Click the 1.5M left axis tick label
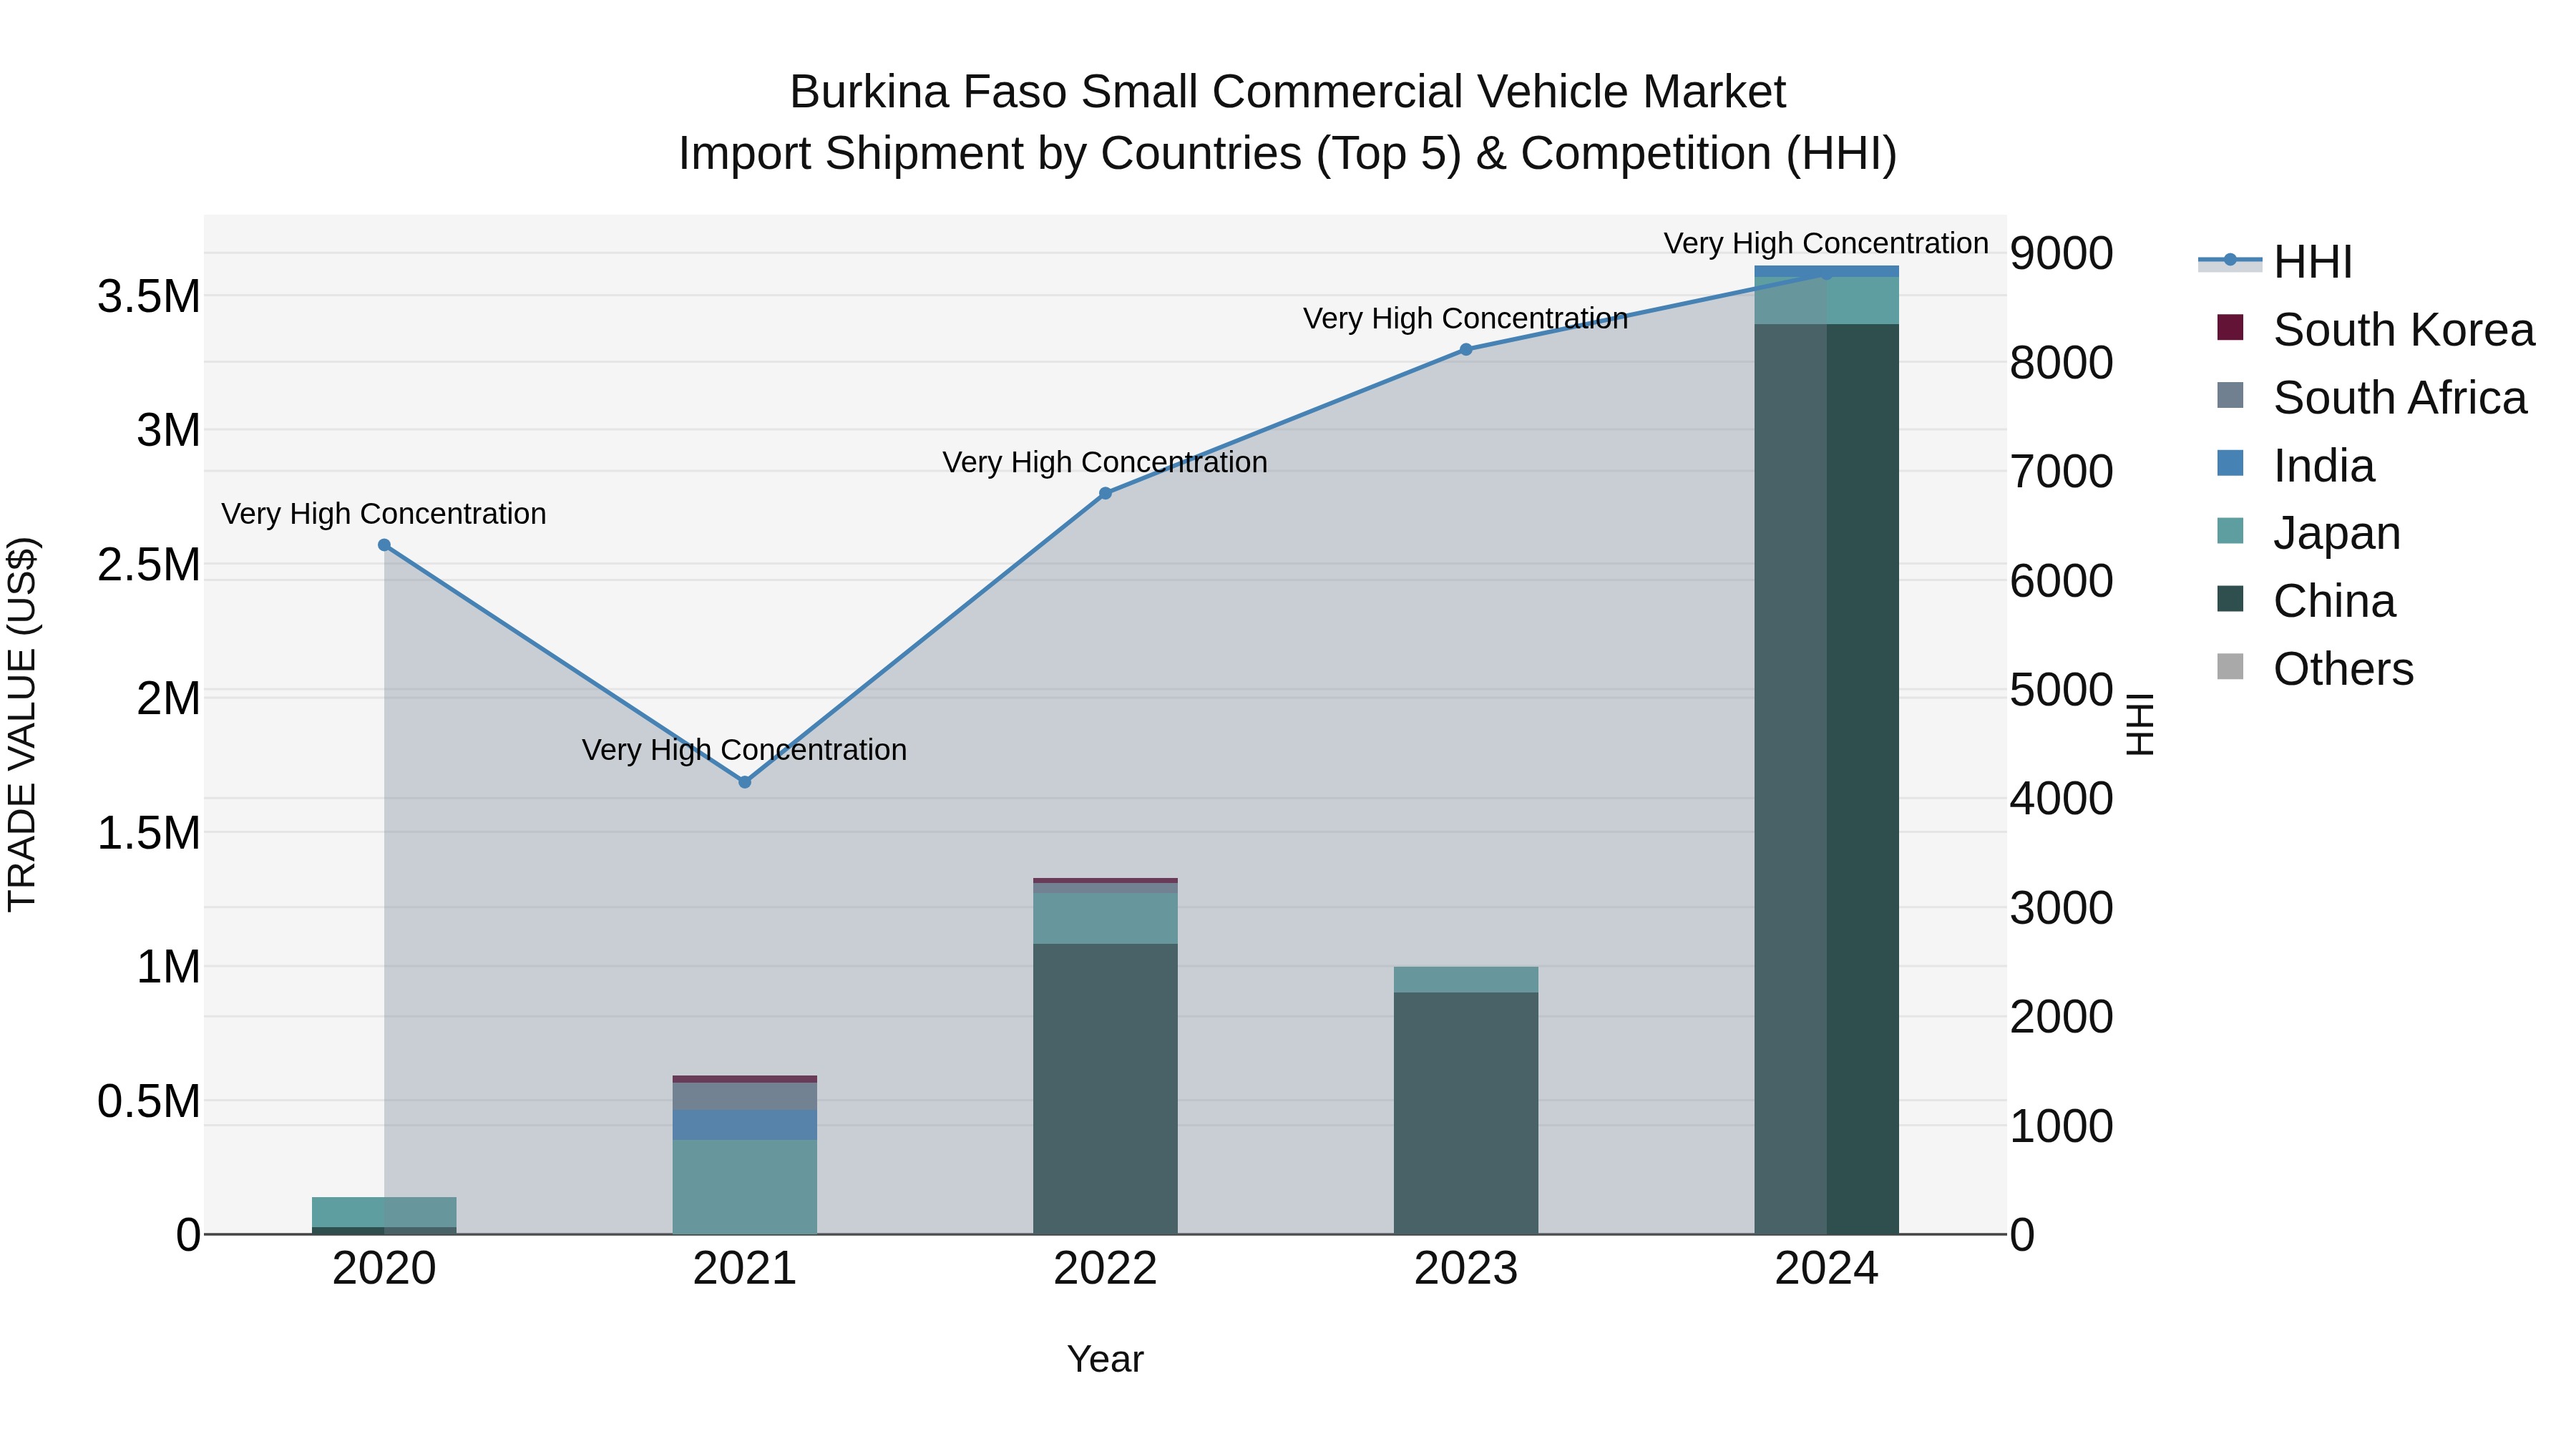Screen dimensions: 2576x1449 click(149, 833)
